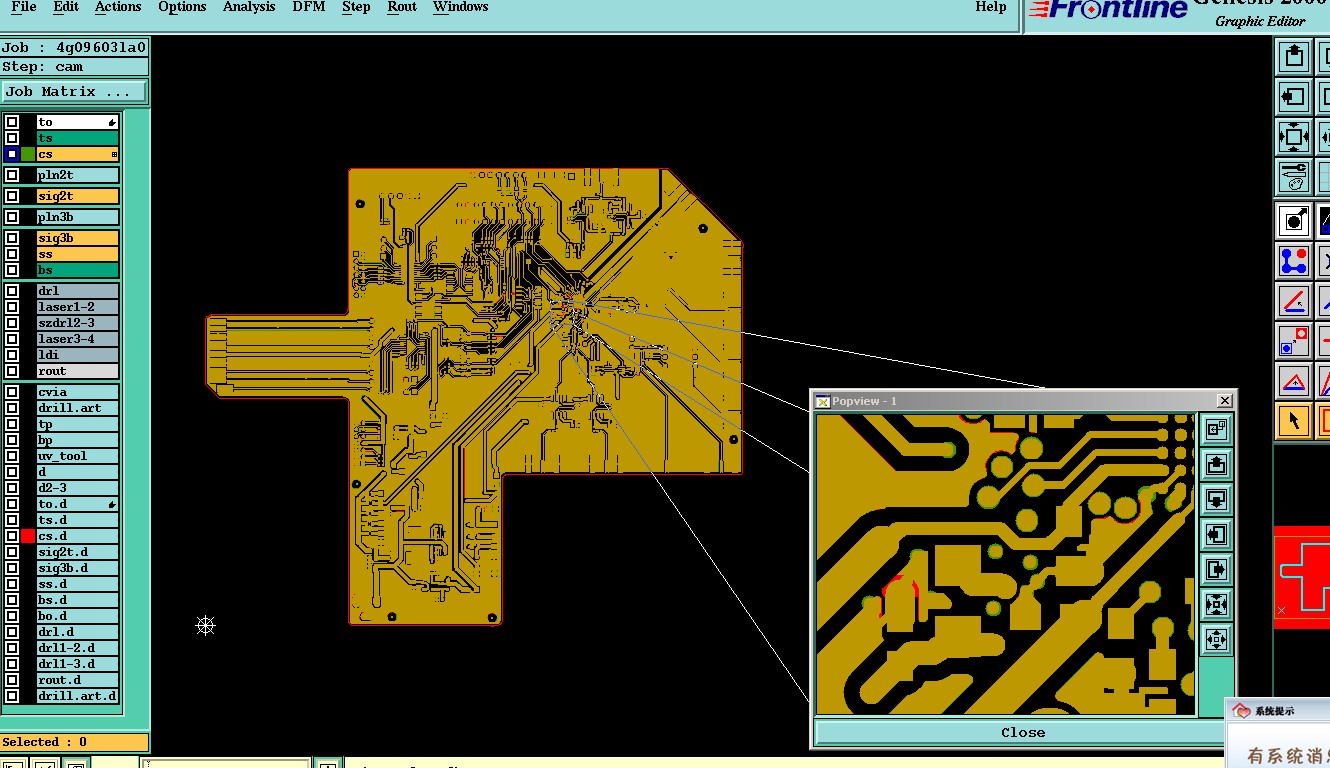Click the pan up icon in the main toolbar
The image size is (1330, 768).
point(1294,56)
